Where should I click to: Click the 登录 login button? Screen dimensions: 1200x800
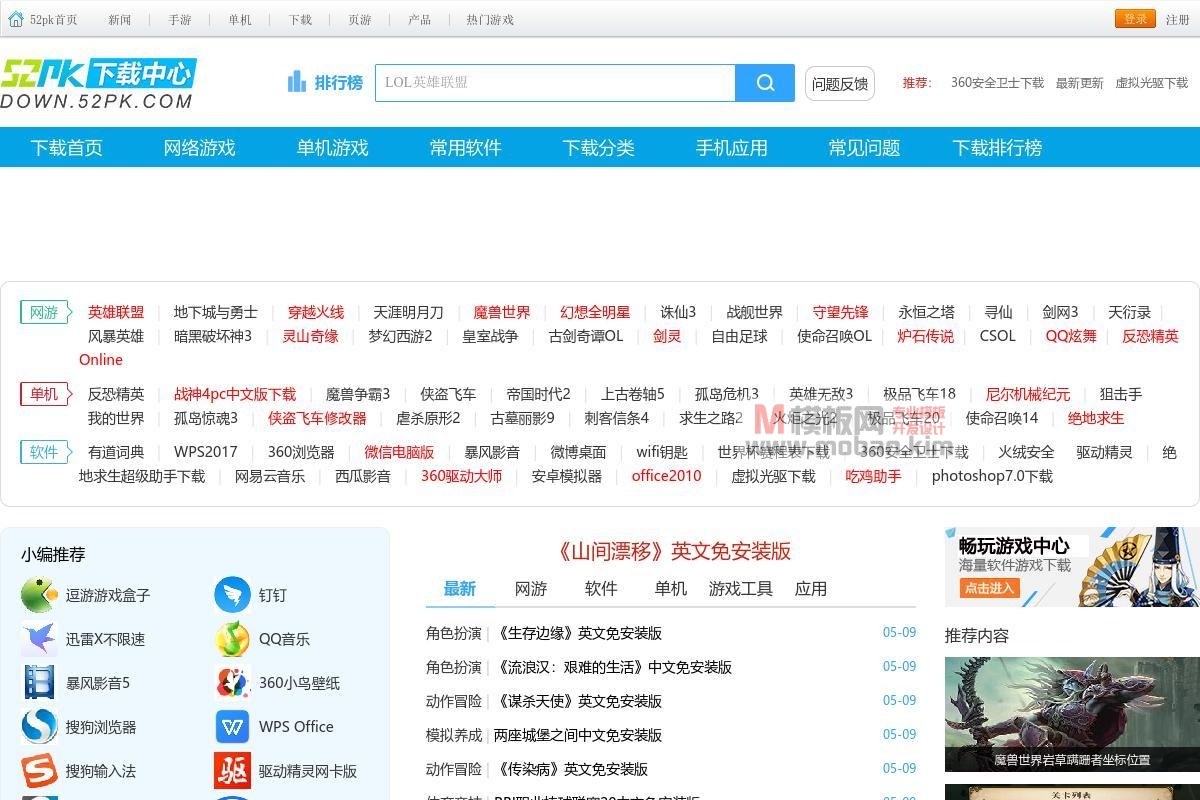point(1135,19)
